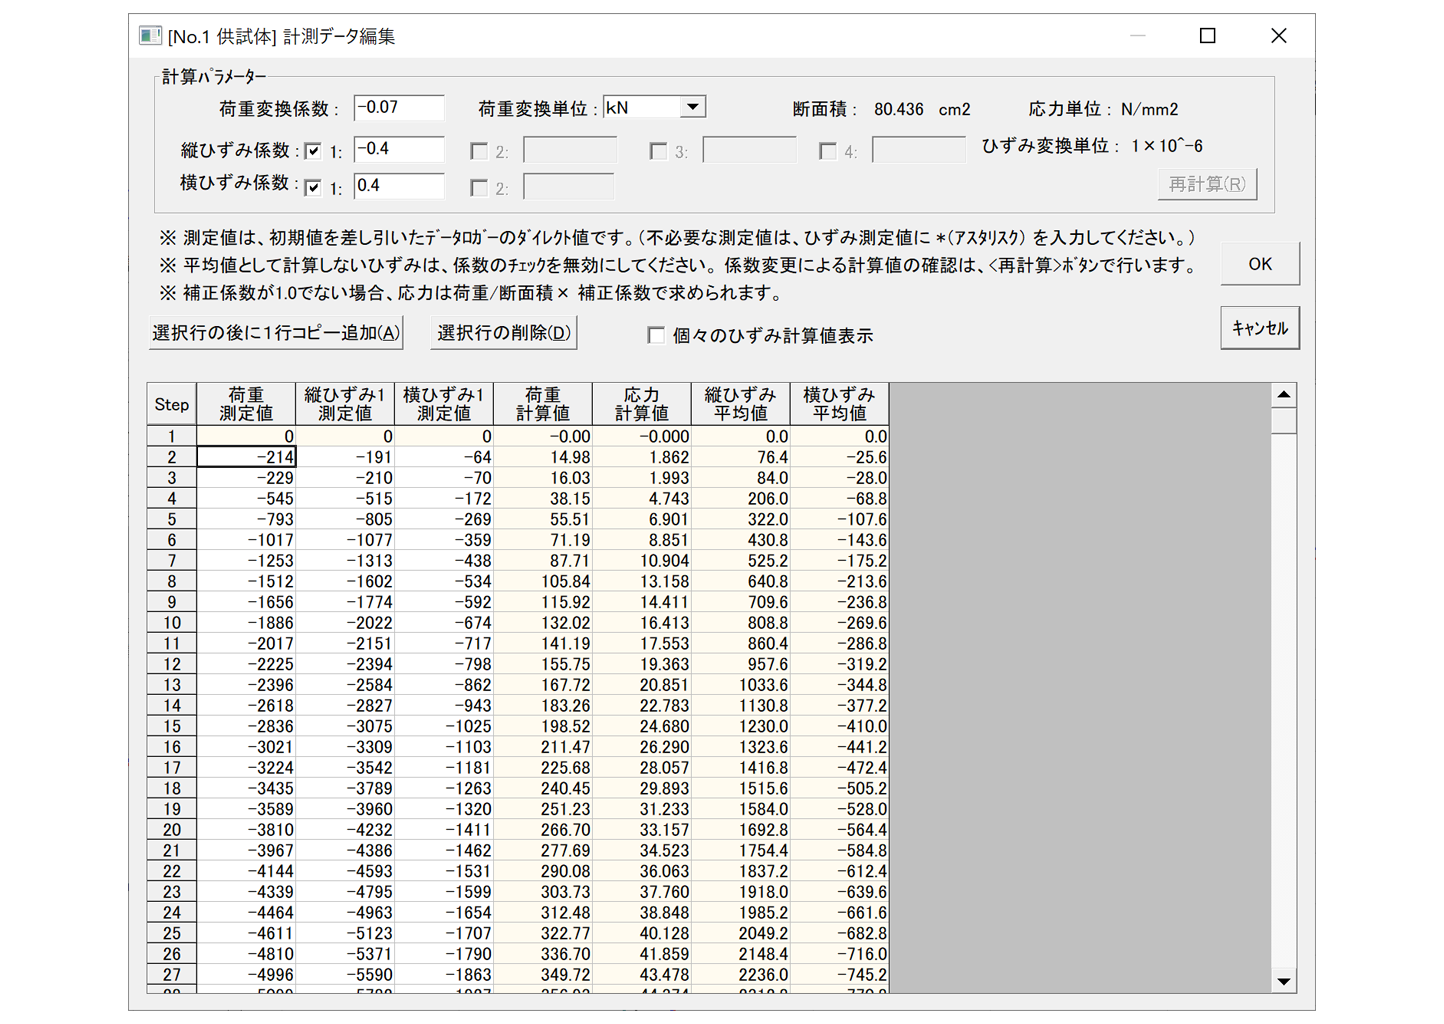
Task: Enable the 縦ひずみ係数 2 checkbox
Action: point(480,150)
